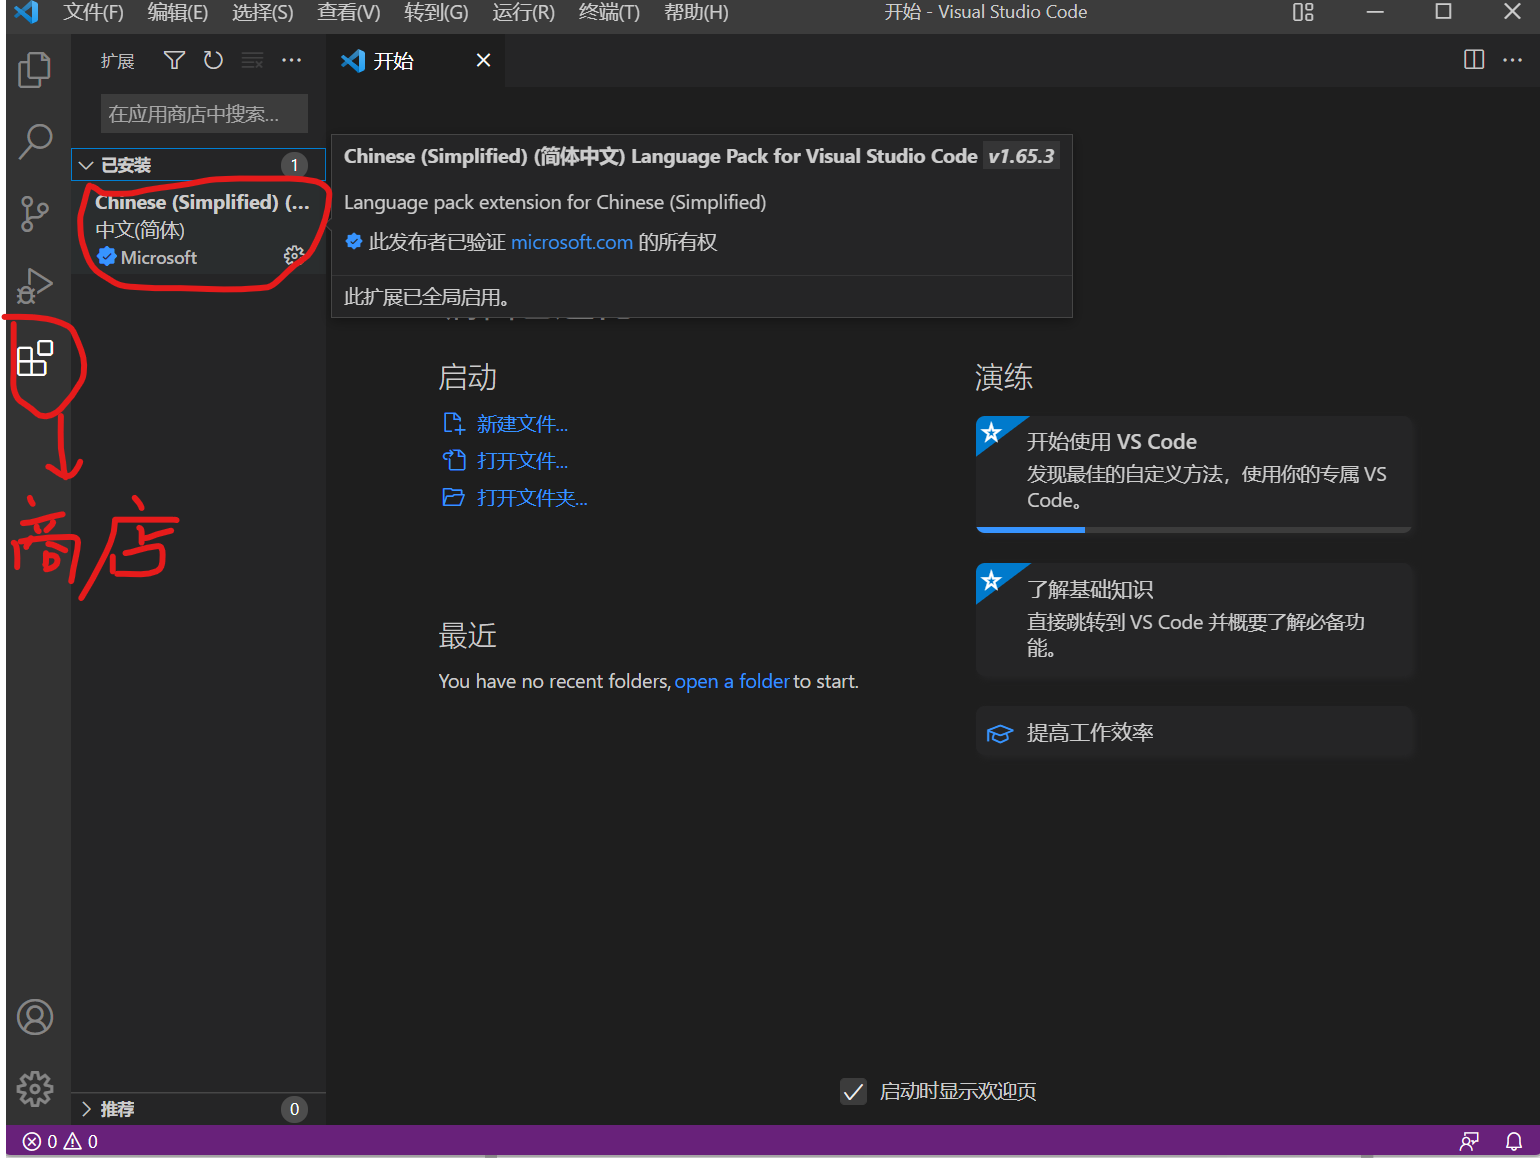Search extensions in 在应用商店中搜索 field

204,114
